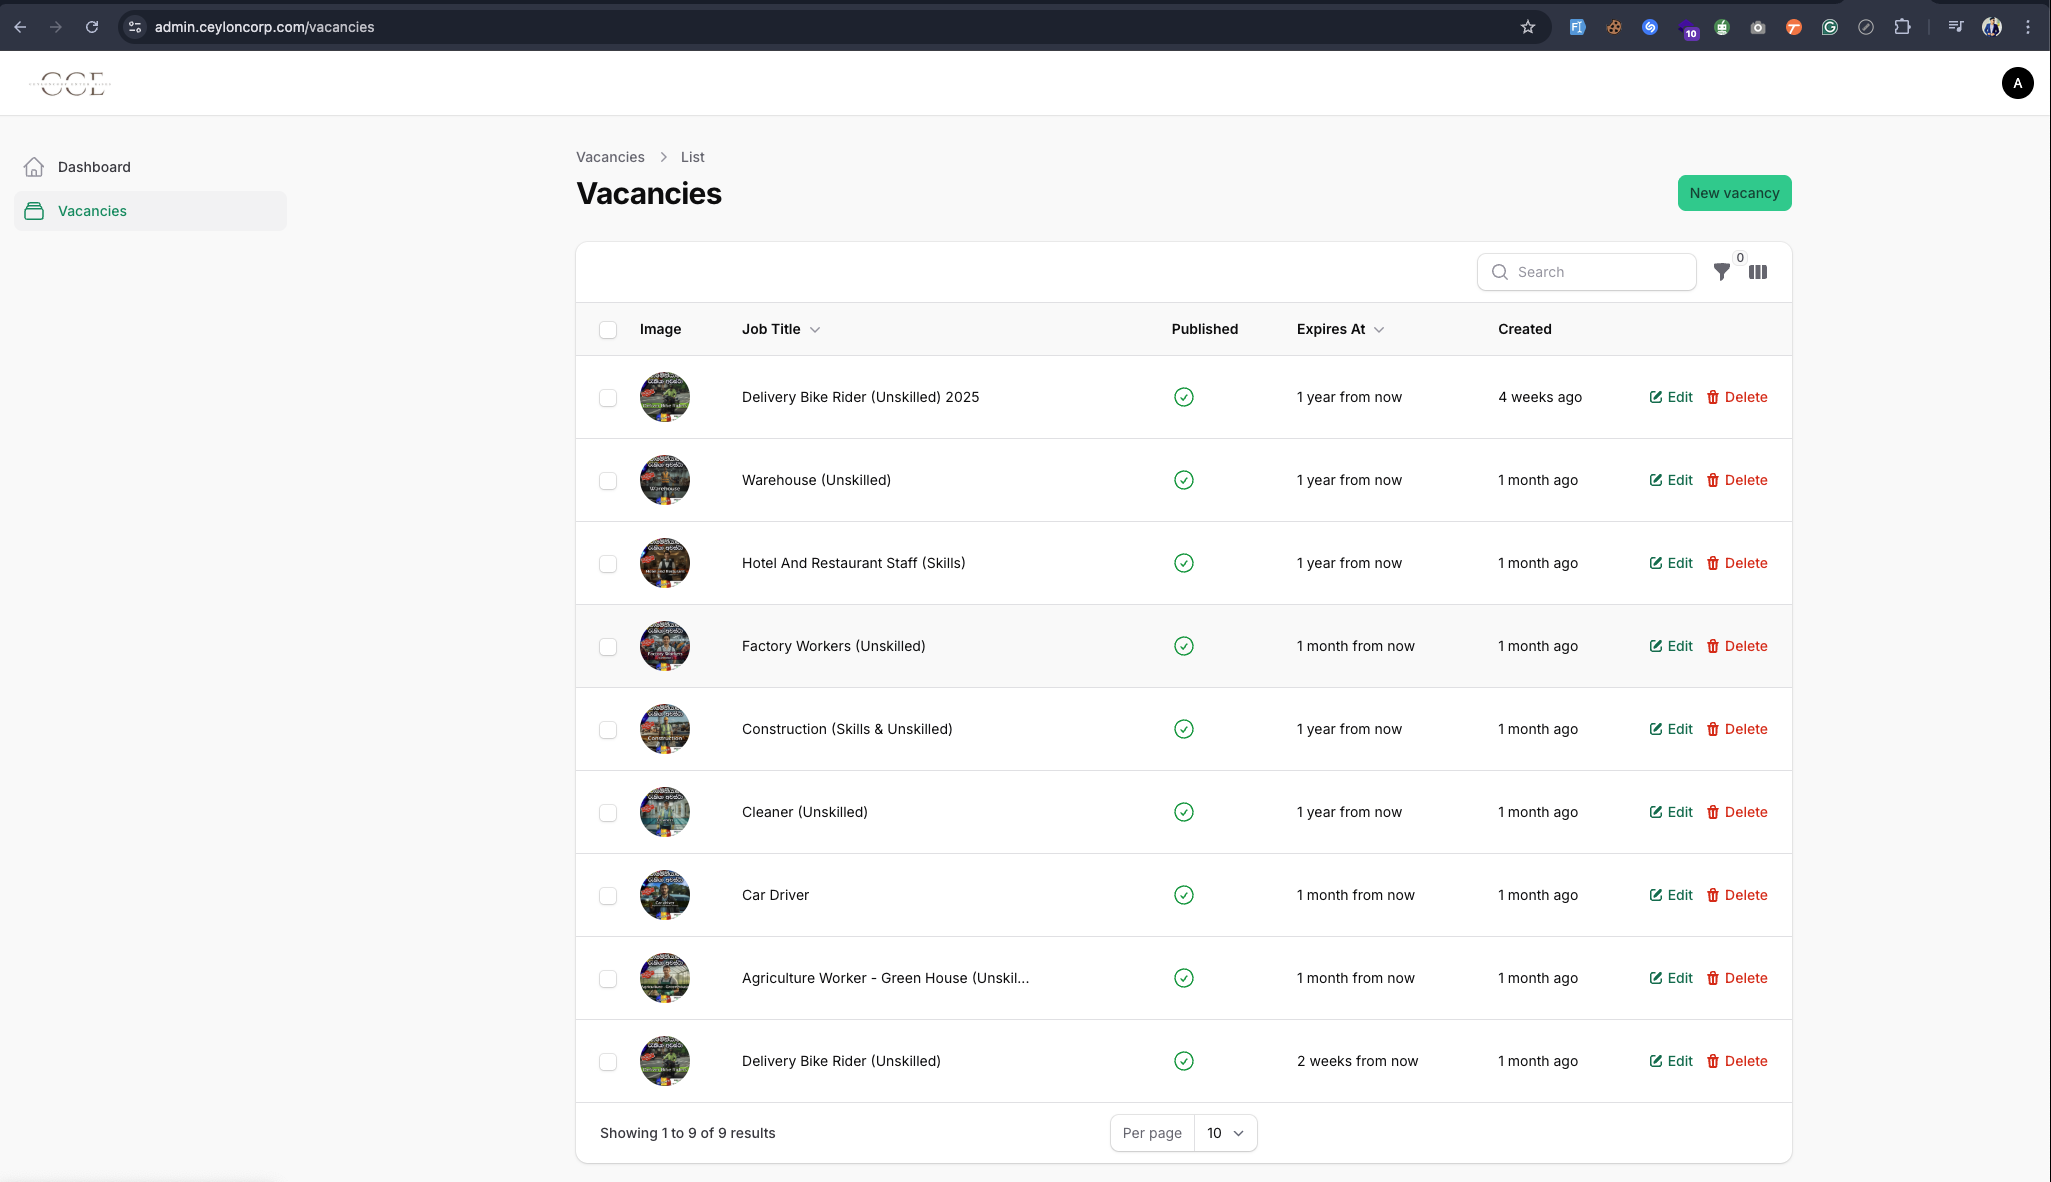Sort by Expires At using its chevron
This screenshot has width=2051, height=1182.
pyautogui.click(x=1379, y=329)
